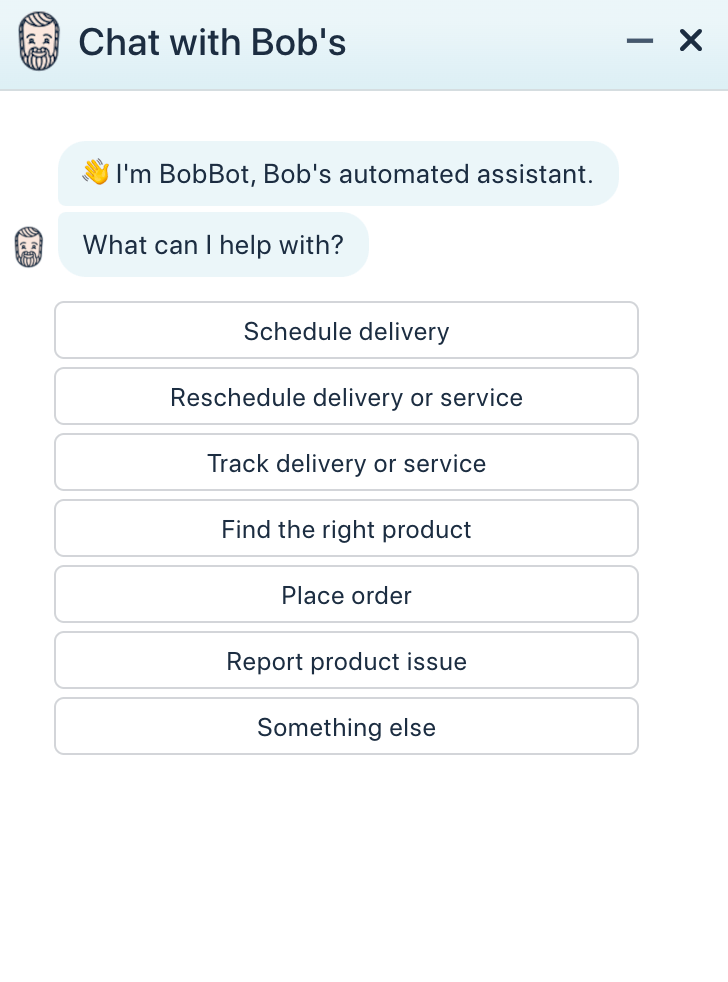Pick the Something else option

click(x=346, y=727)
